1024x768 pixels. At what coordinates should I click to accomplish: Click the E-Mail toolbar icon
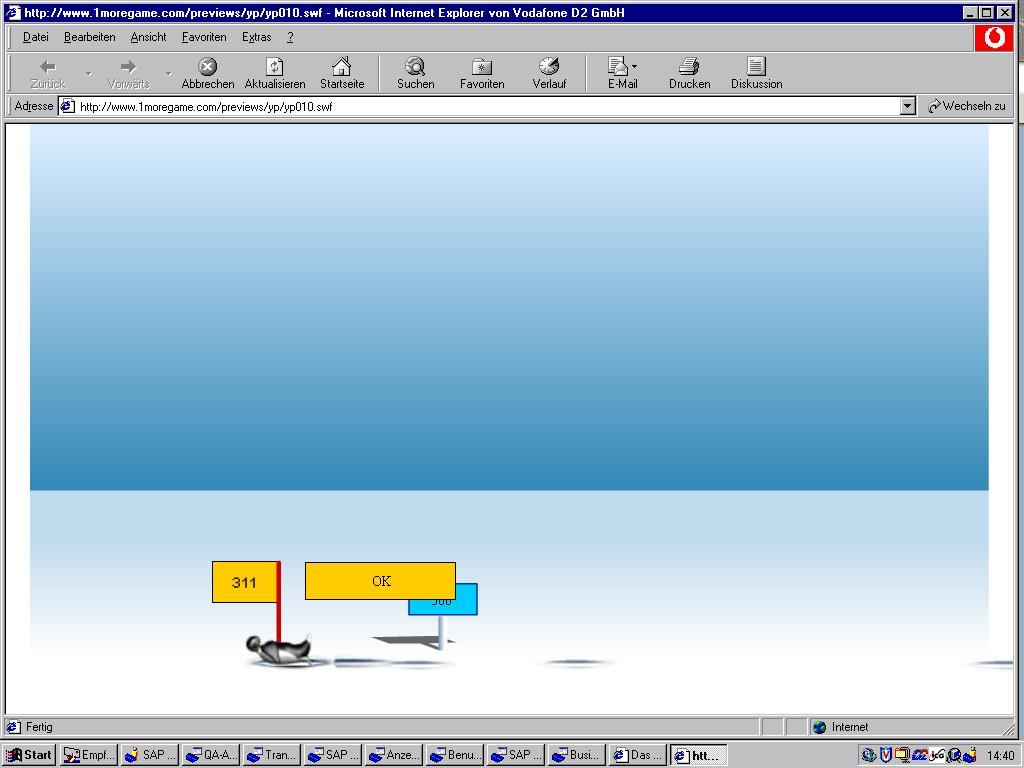(618, 67)
